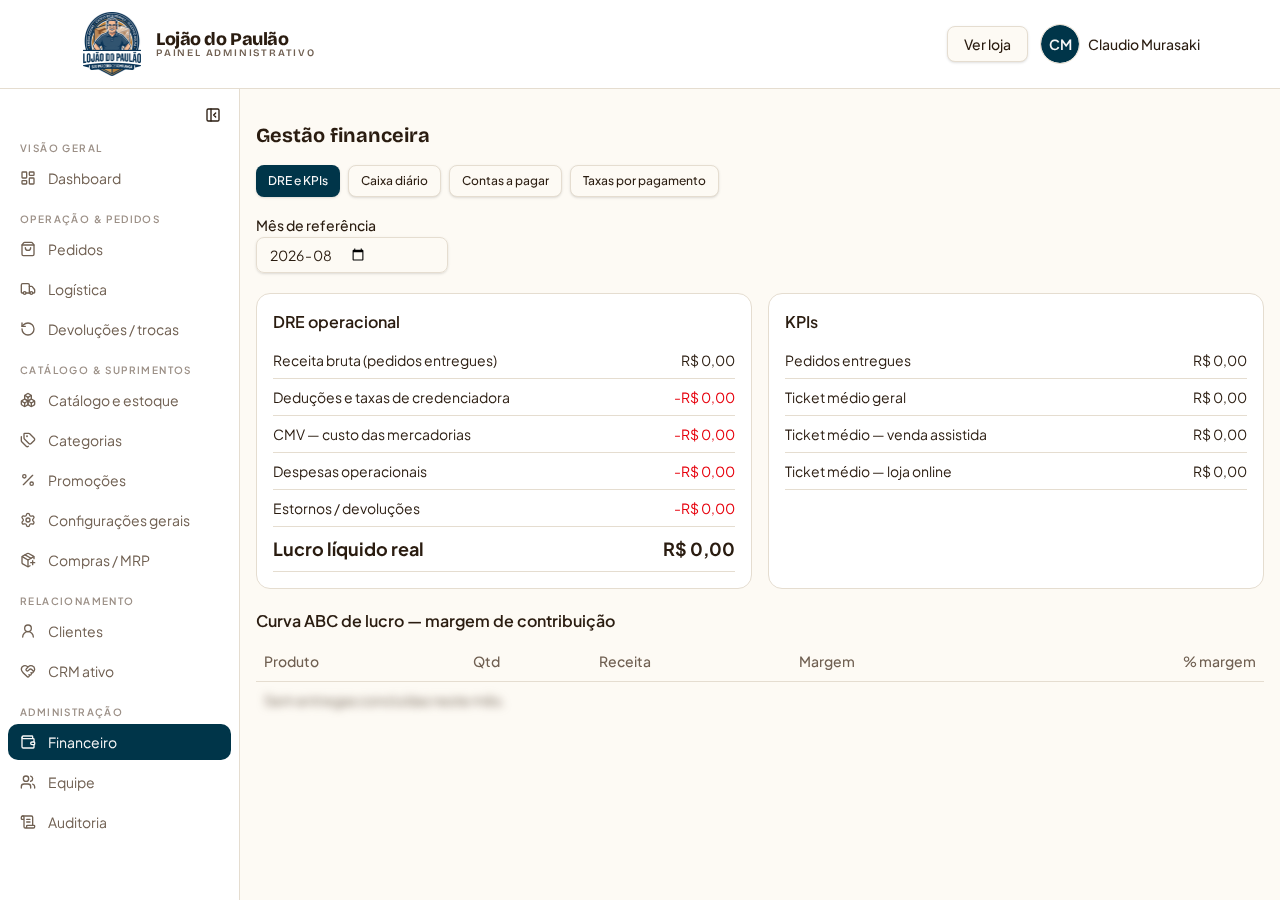Viewport: 1280px width, 900px height.
Task: Click the Logística truck icon
Action: pos(28,289)
